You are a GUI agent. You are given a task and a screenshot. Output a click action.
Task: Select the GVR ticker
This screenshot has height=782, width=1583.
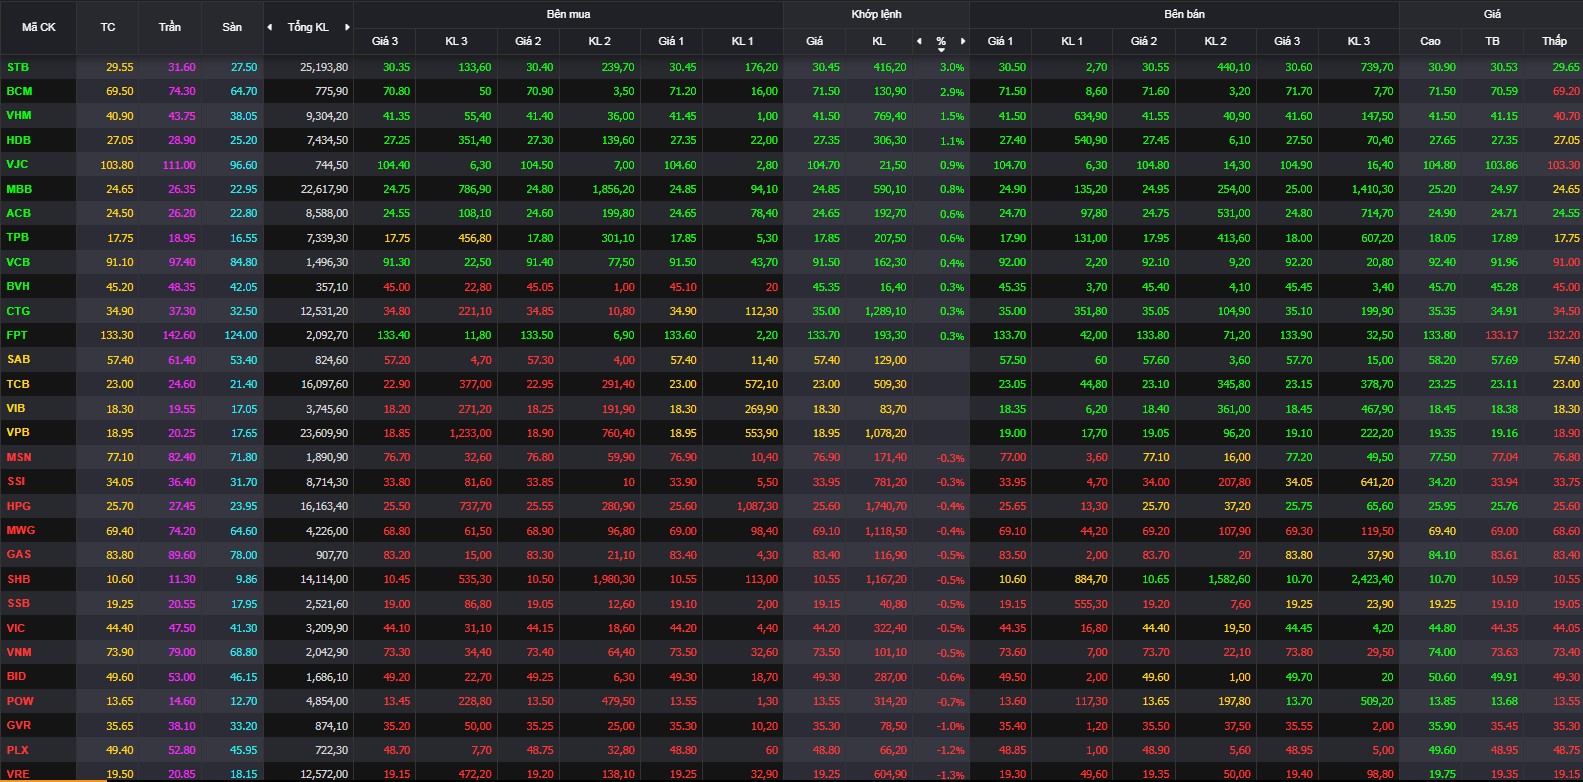tap(18, 725)
